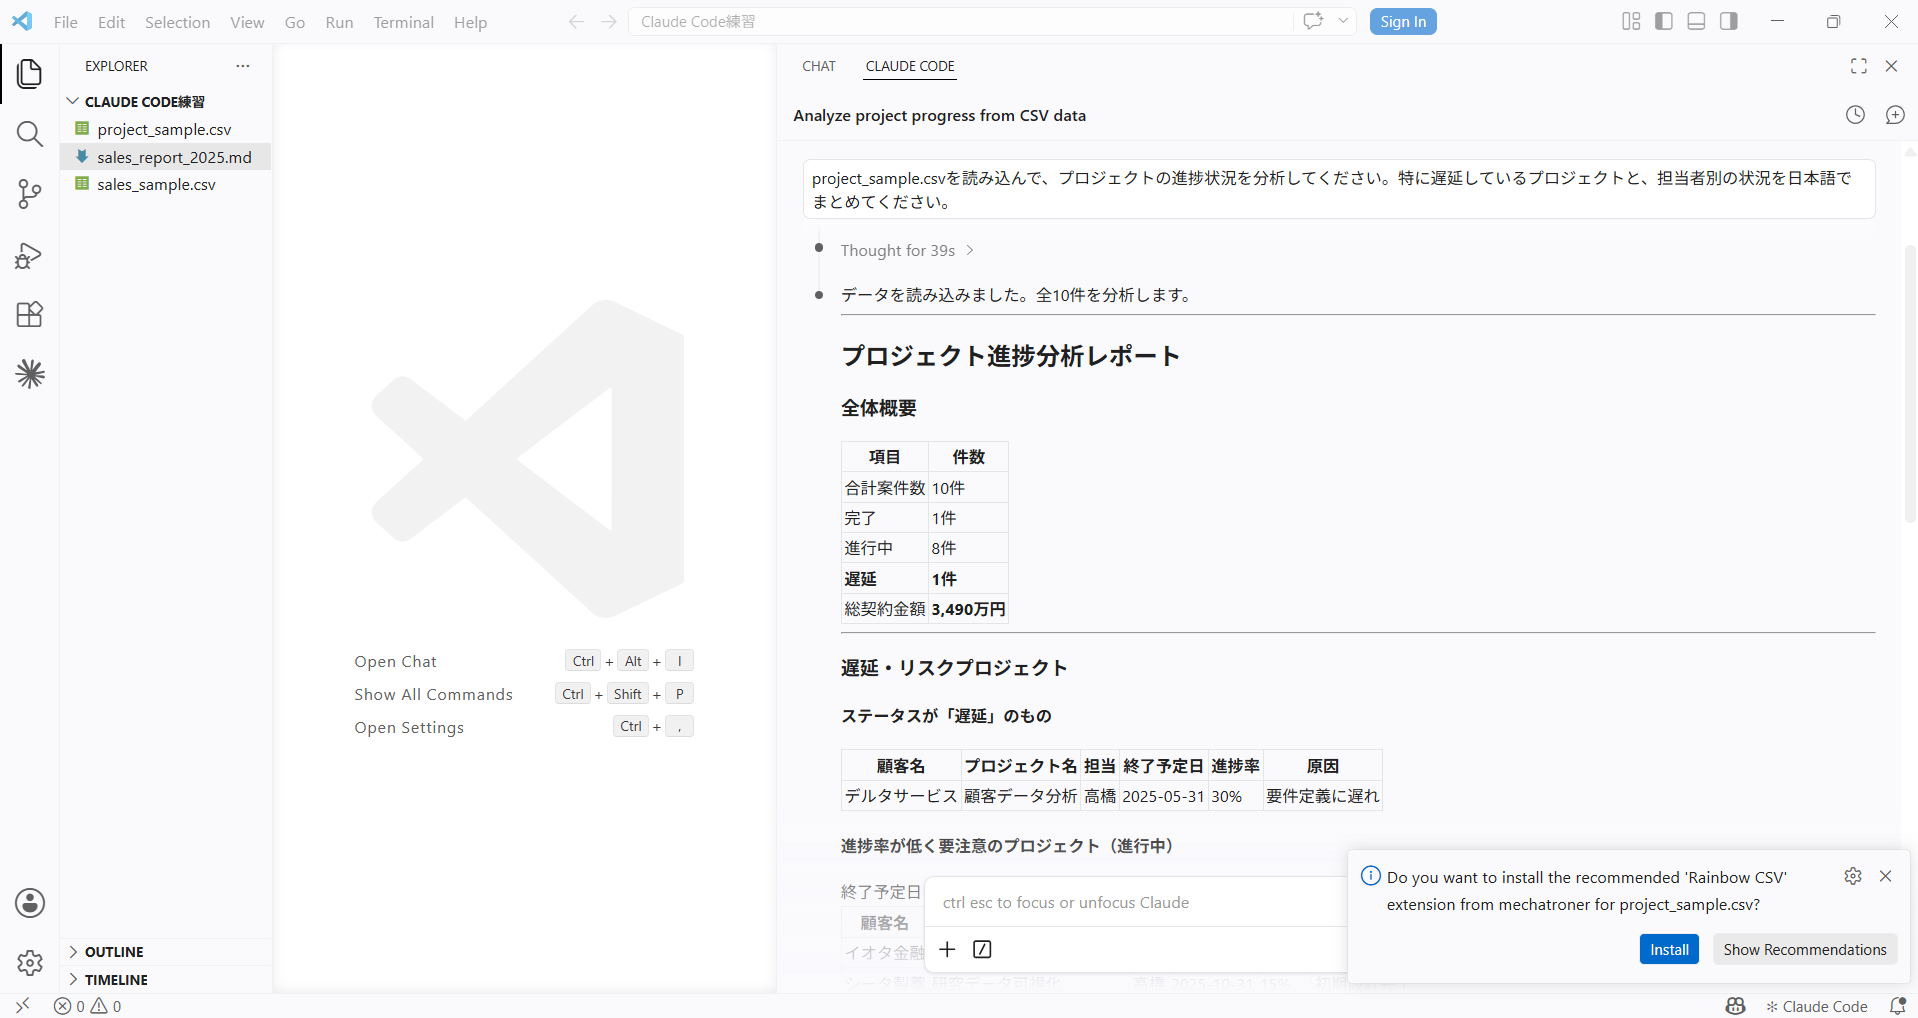Toggle bottom Panel visibility

pos(1696,21)
